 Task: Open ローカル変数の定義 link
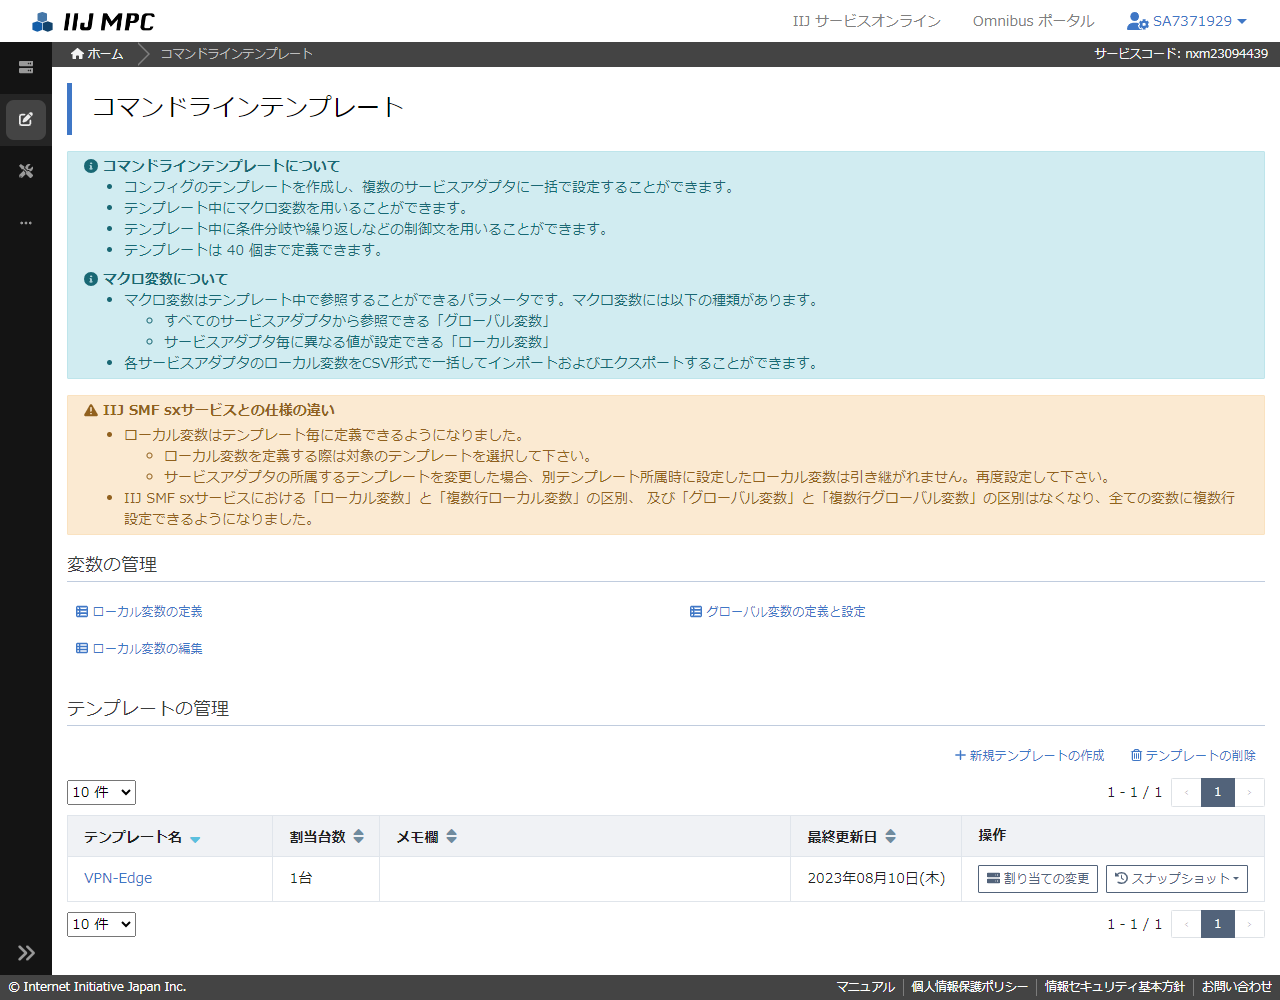139,611
